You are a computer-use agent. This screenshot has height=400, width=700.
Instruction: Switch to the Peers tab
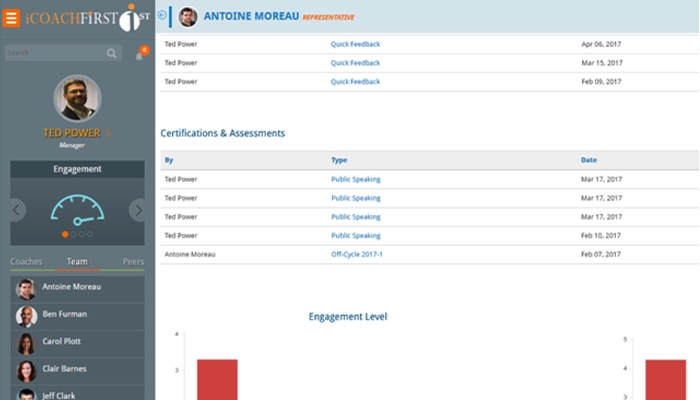(132, 262)
